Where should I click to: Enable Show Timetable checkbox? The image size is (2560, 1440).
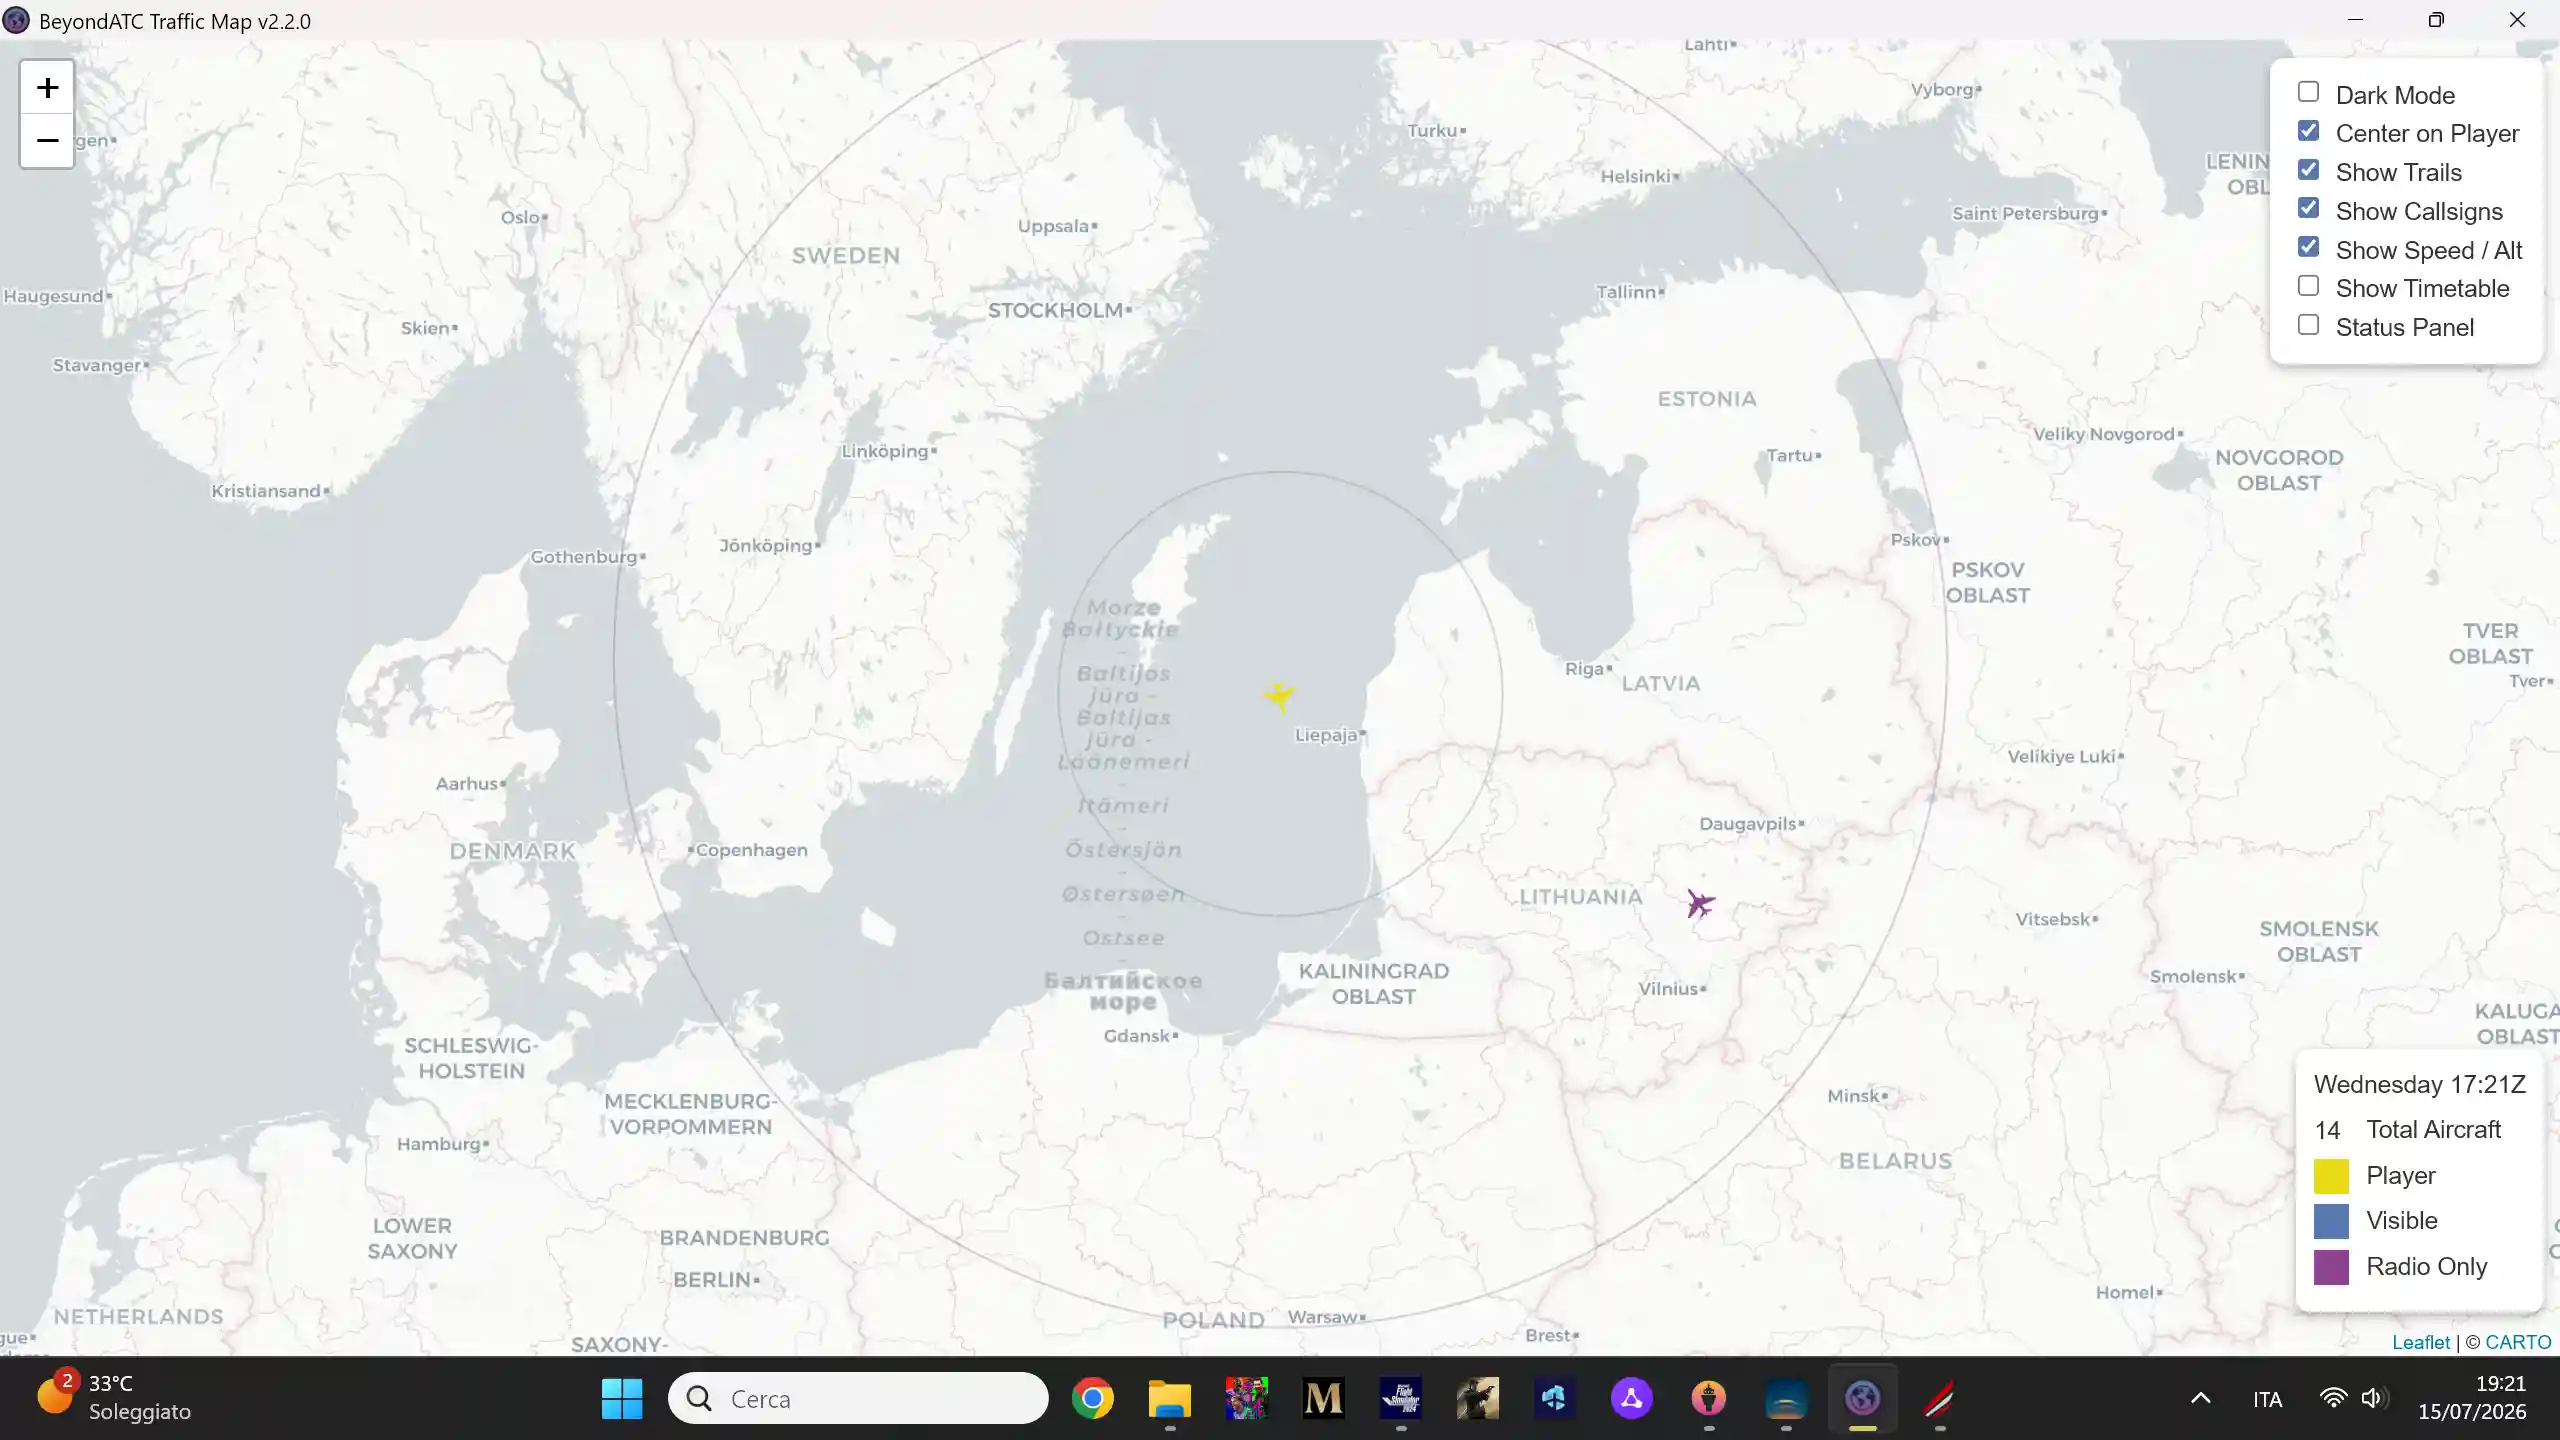click(2308, 286)
